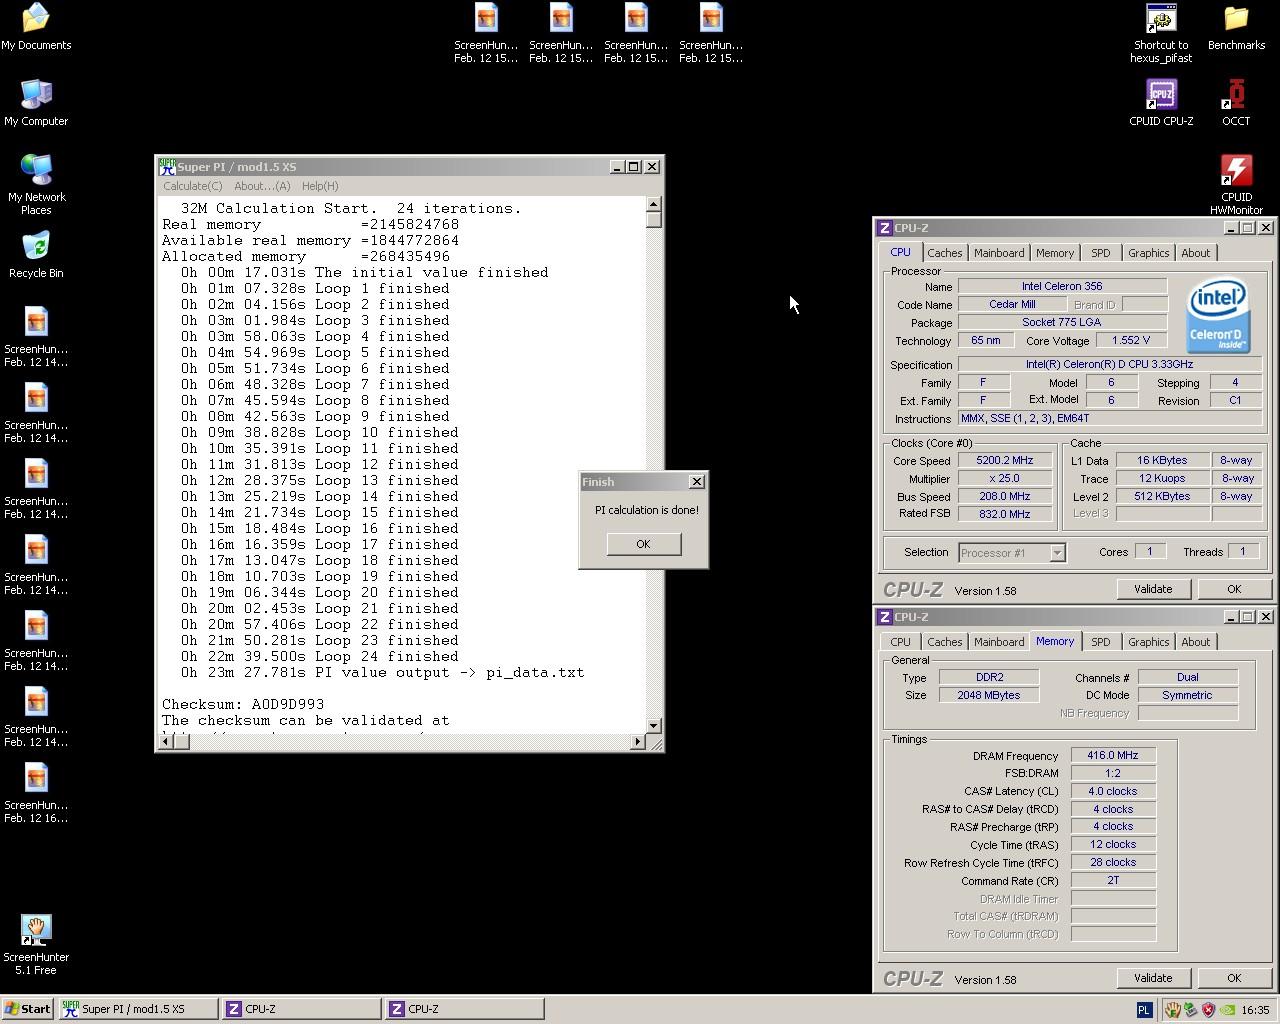Switch to Super PI / mod1.5 XS taskbar button
1280x1024 pixels.
[x=138, y=1009]
